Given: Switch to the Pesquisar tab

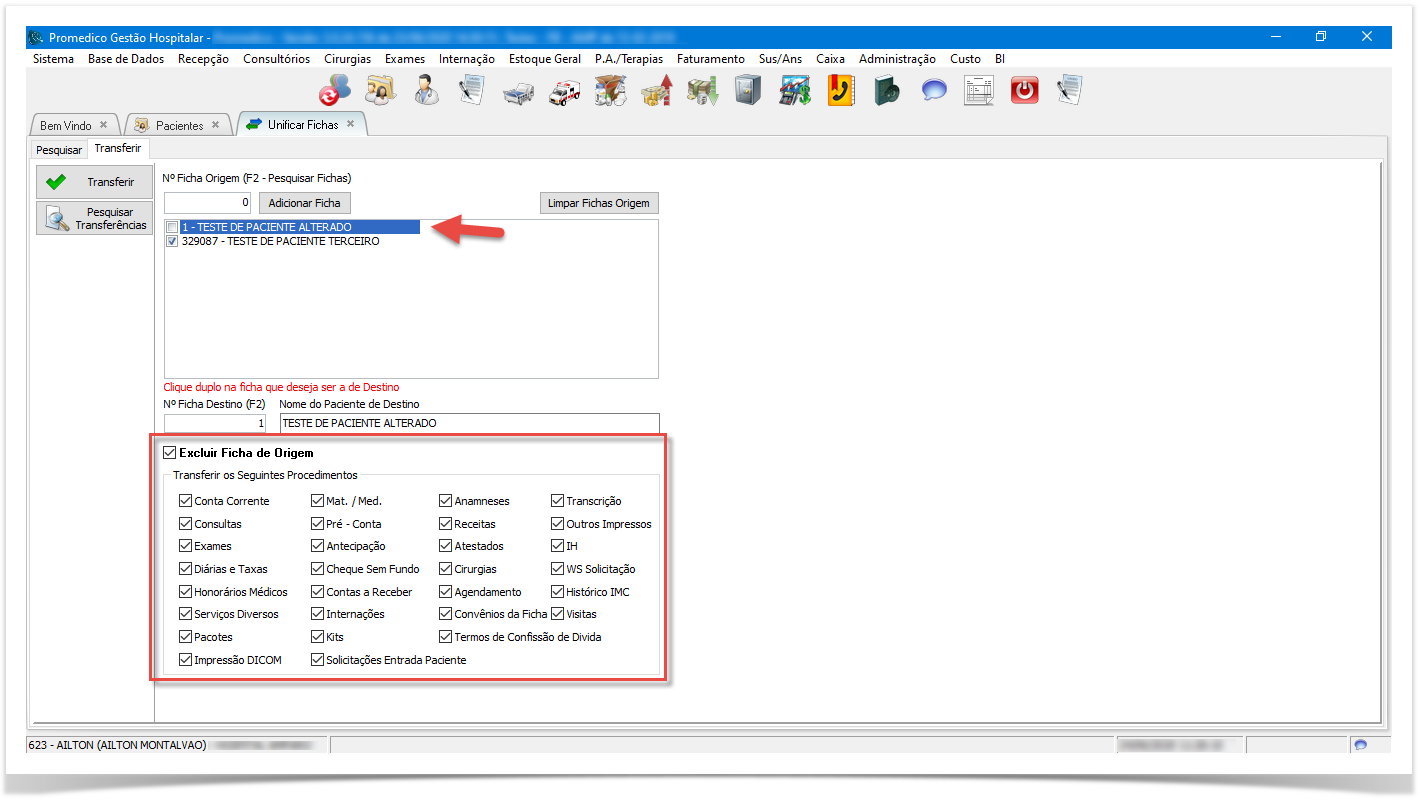Looking at the screenshot, I should point(59,150).
